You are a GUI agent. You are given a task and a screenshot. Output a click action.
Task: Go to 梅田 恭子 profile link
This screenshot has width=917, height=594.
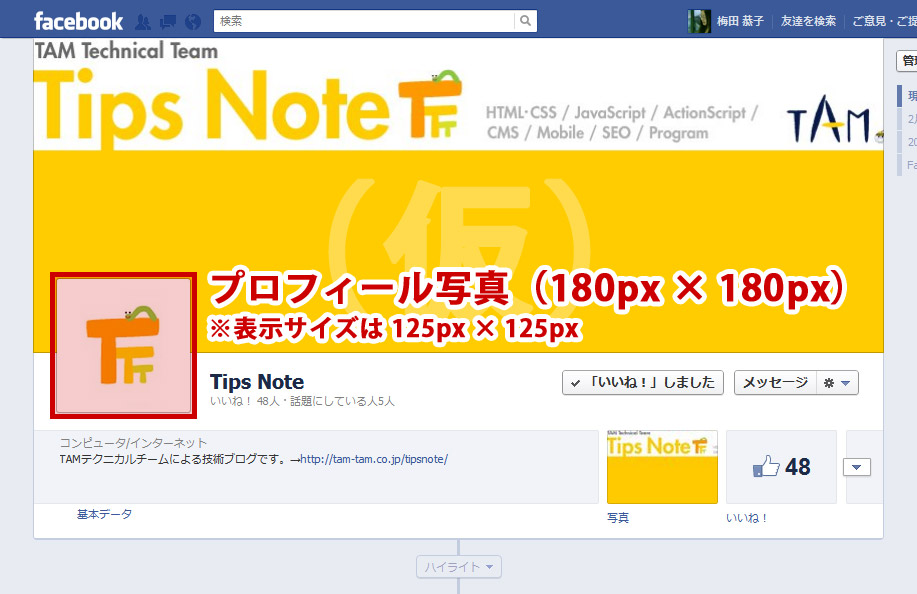(x=740, y=22)
